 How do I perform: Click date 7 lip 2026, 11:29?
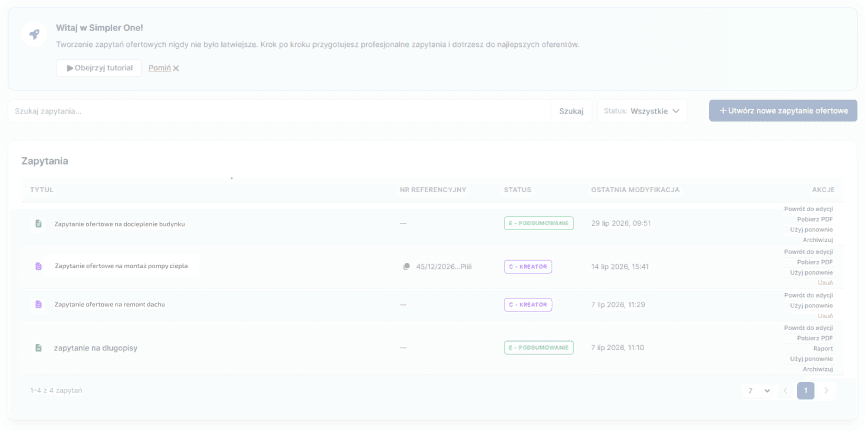point(618,305)
